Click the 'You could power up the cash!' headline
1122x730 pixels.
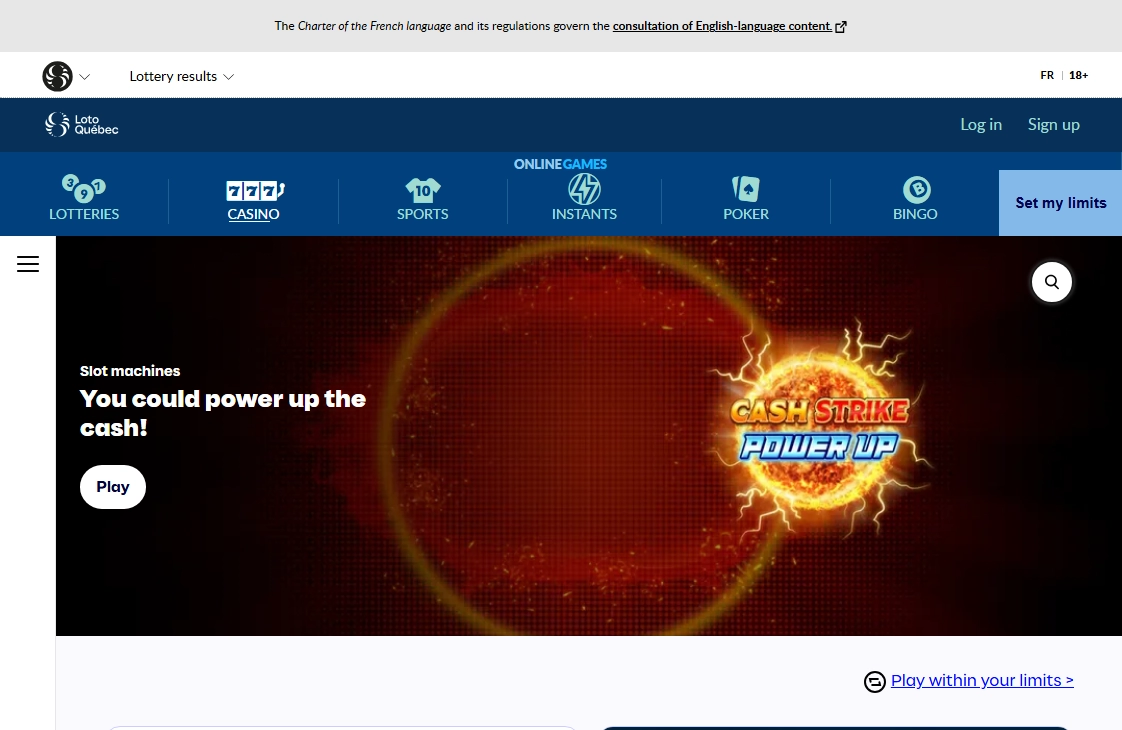[x=223, y=413]
